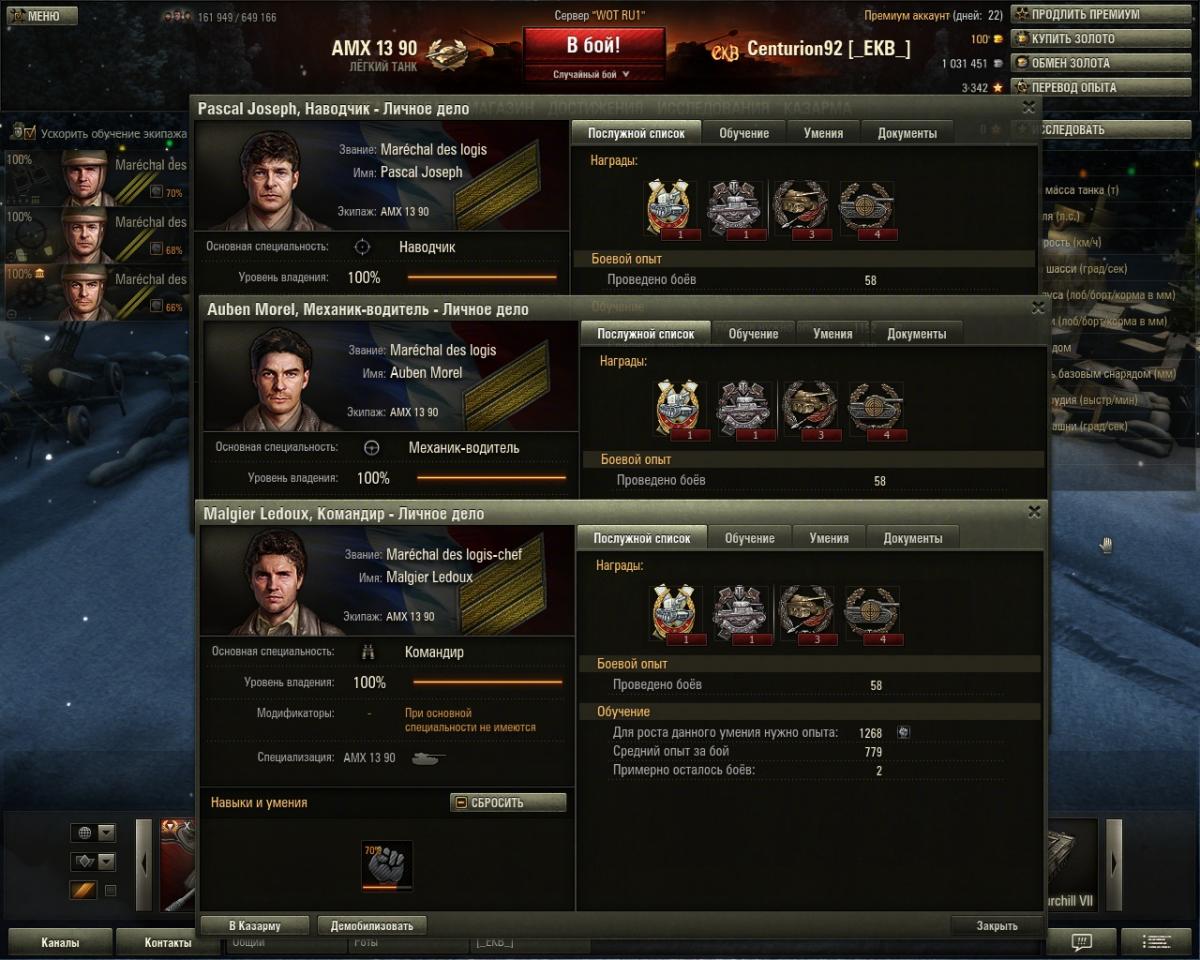Screen dimensions: 1200x960
Task: Click the Демобилизовать button
Action: click(x=372, y=926)
